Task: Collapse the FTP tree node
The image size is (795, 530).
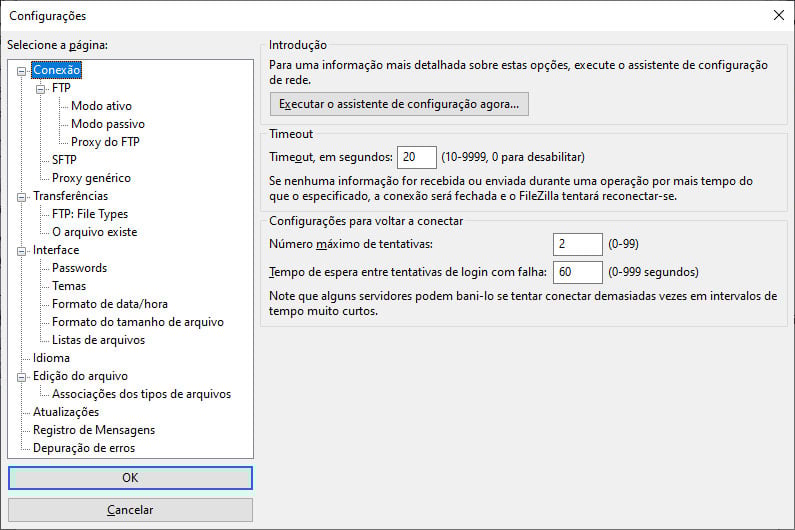Action: coord(41,89)
